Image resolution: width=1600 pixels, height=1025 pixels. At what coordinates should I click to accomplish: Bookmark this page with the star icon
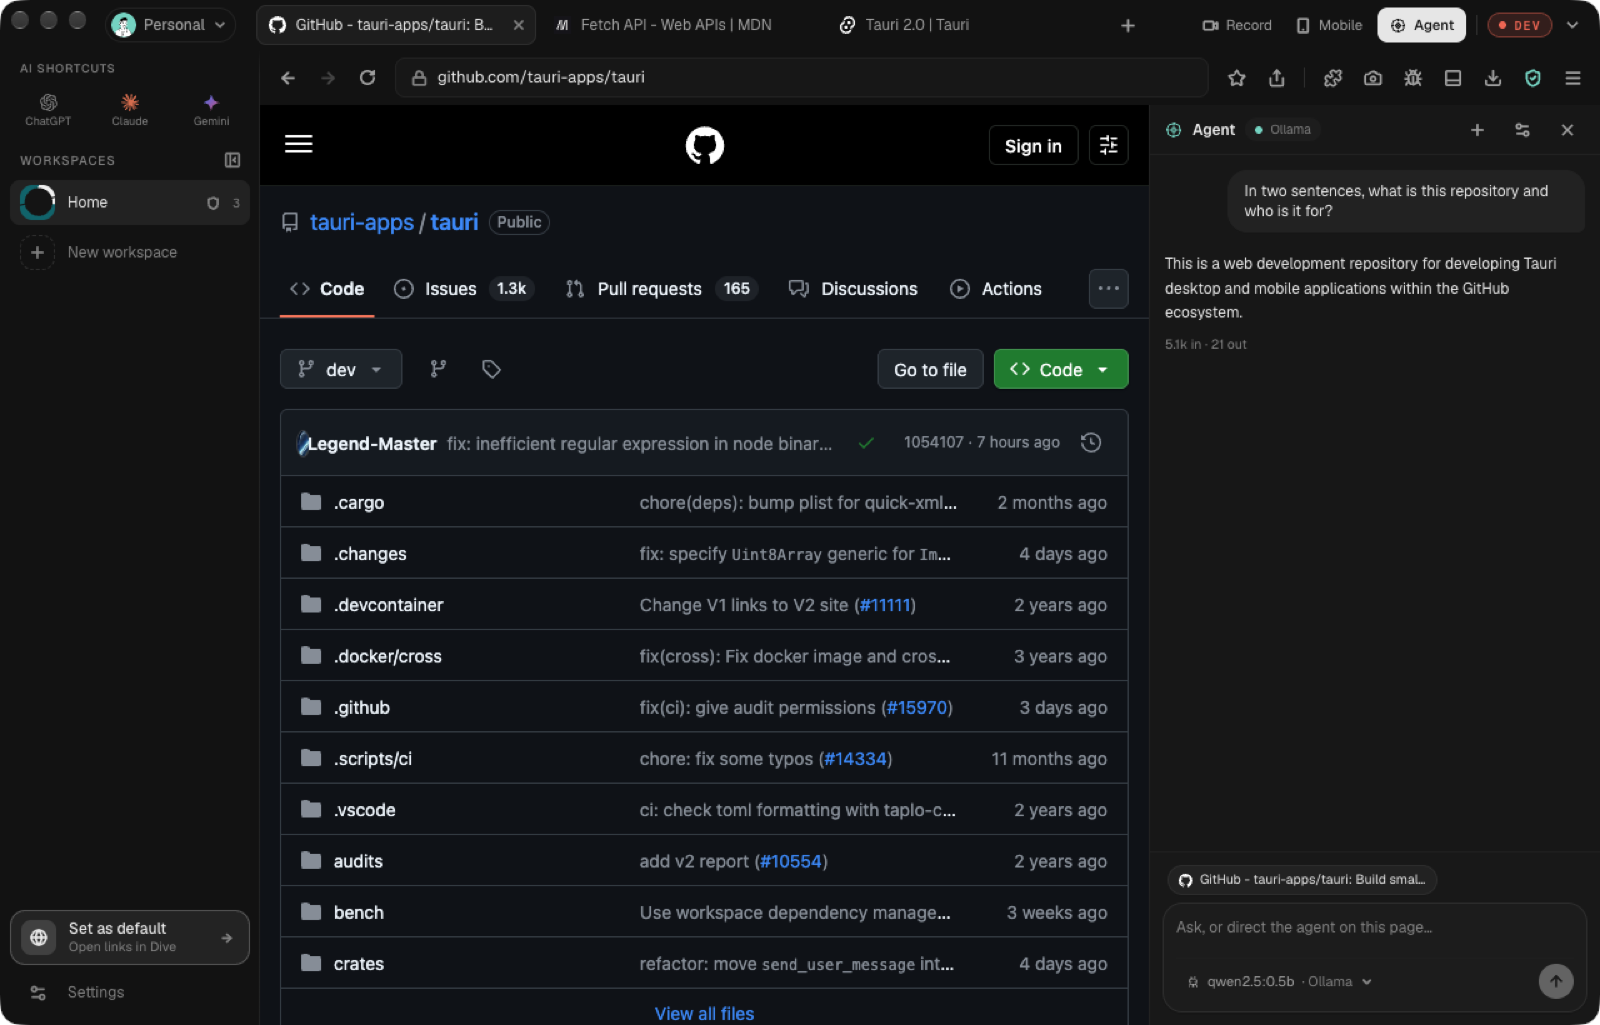click(x=1237, y=78)
